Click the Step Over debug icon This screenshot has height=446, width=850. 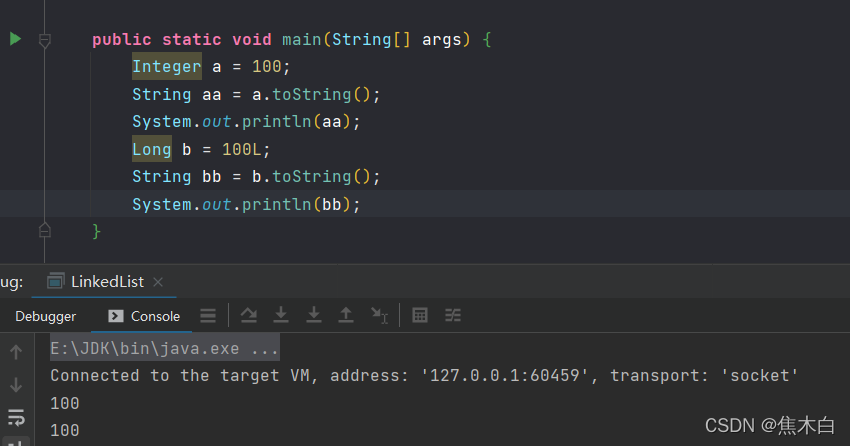tap(249, 315)
